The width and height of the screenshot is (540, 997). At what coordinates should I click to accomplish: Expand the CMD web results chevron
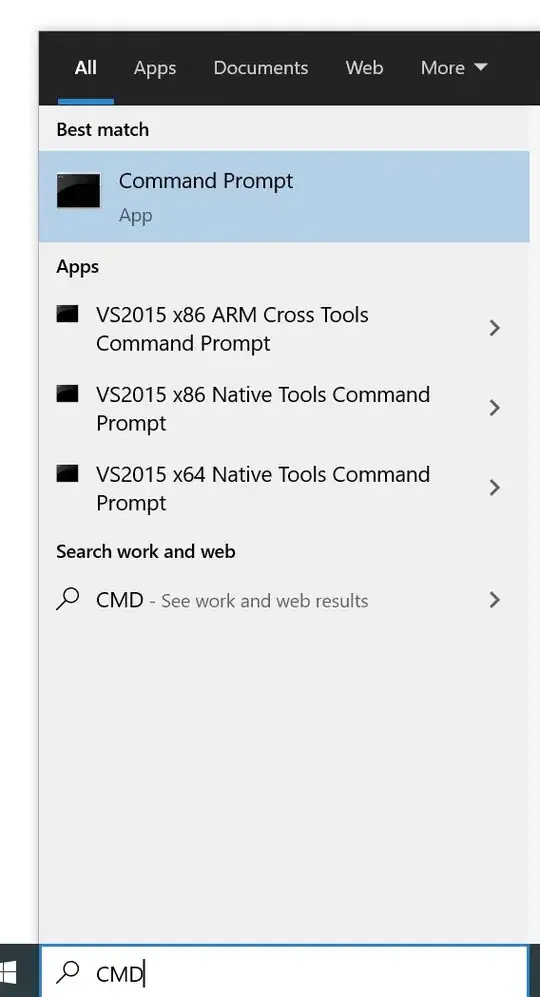494,600
